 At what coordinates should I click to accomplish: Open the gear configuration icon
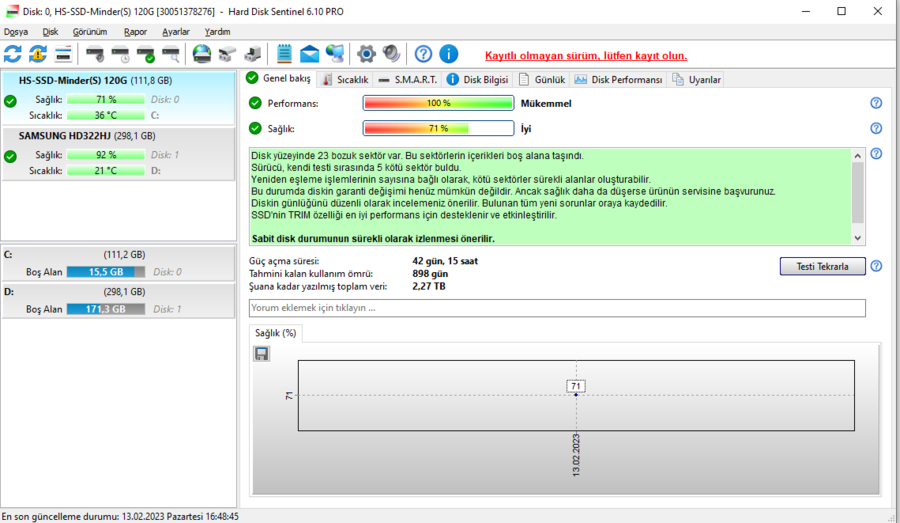click(x=366, y=54)
